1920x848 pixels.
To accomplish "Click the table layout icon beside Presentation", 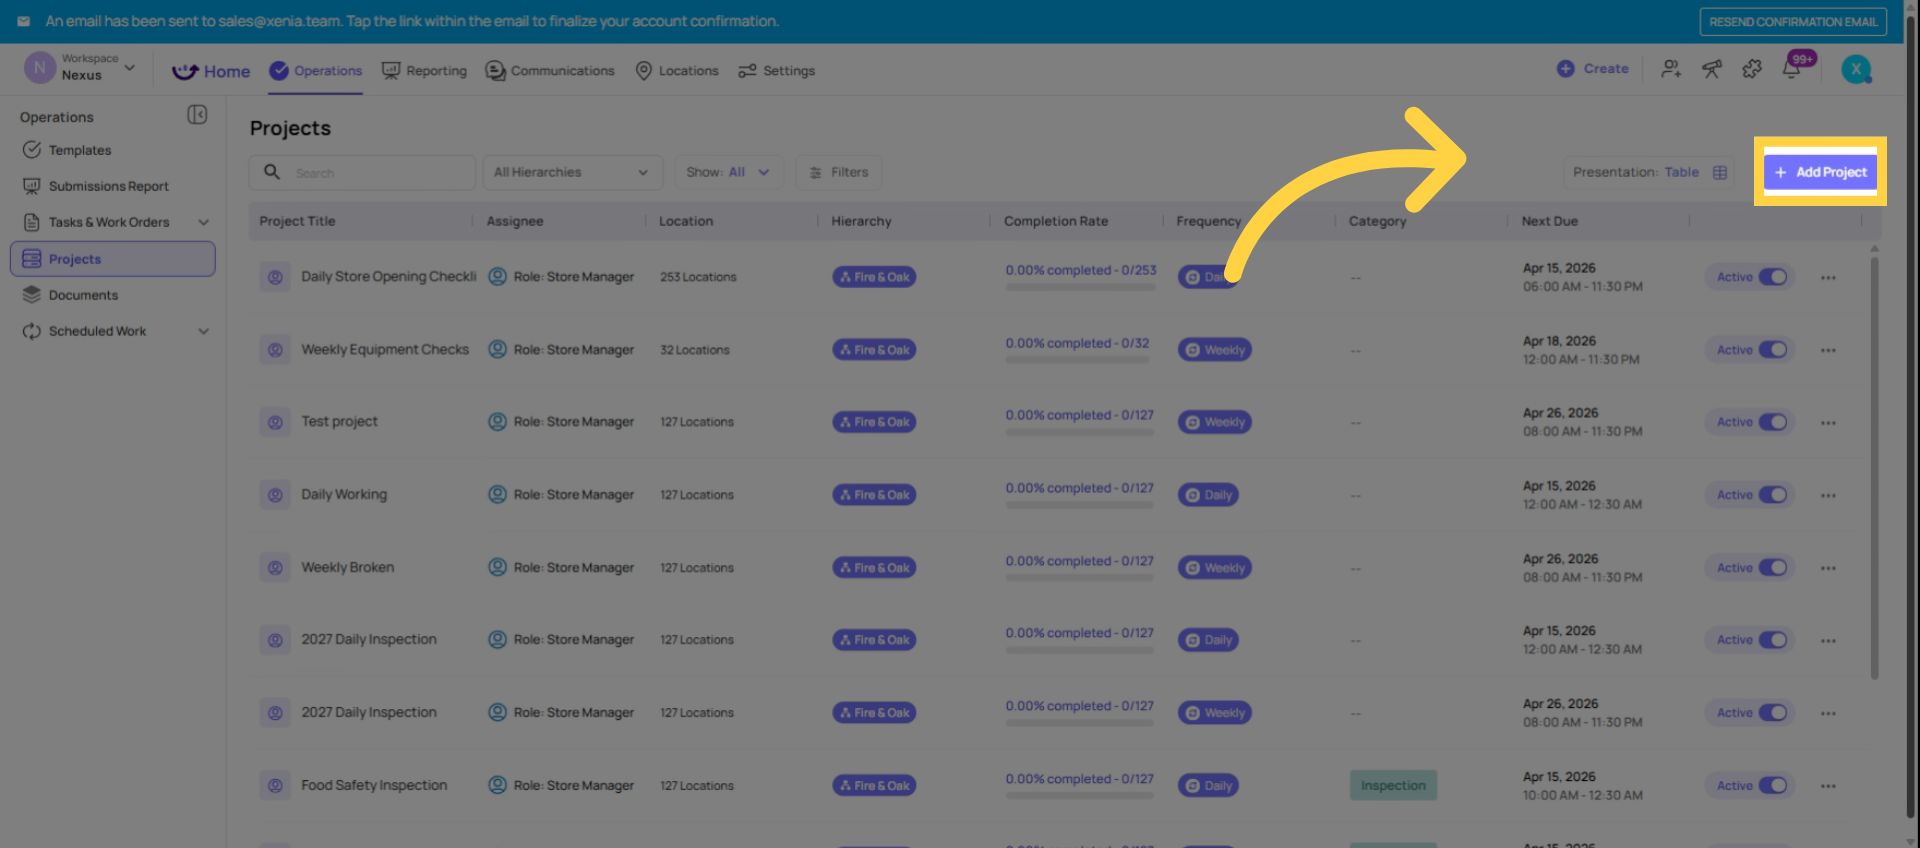I will [1720, 172].
